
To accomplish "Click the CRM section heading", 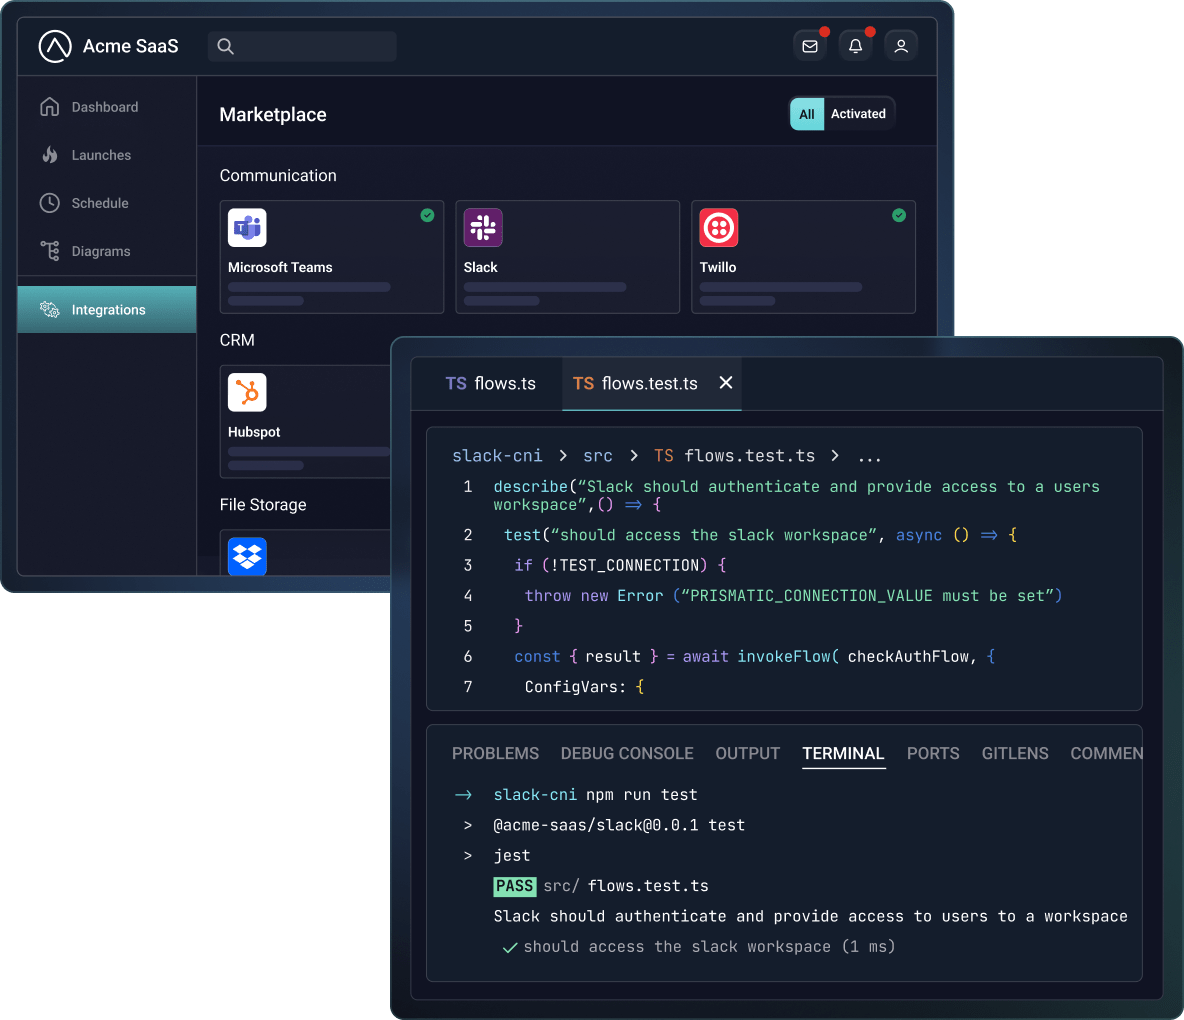I will click(236, 340).
